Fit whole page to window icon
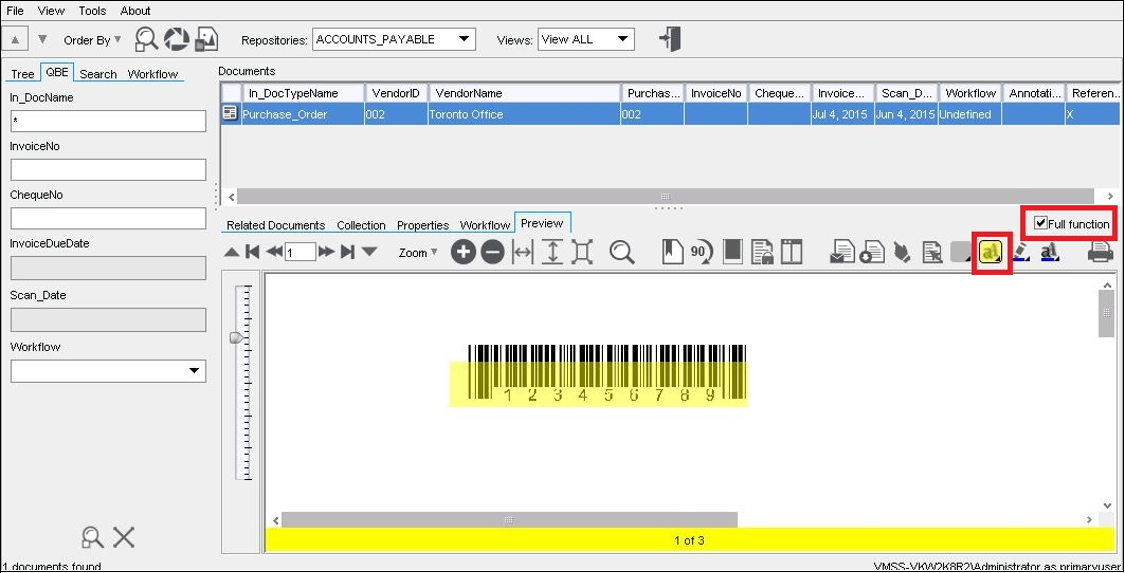The image size is (1125, 573). 582,252
